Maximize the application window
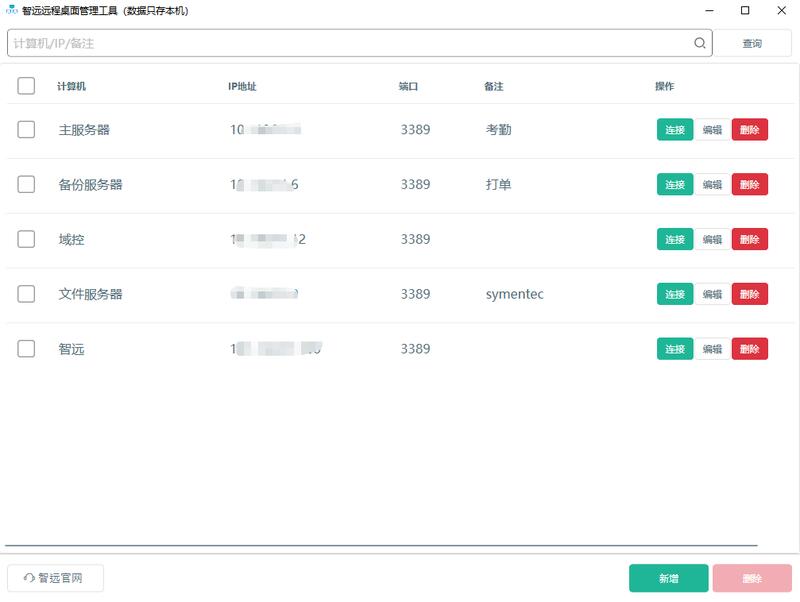Image resolution: width=800 pixels, height=602 pixels. pyautogui.click(x=745, y=11)
